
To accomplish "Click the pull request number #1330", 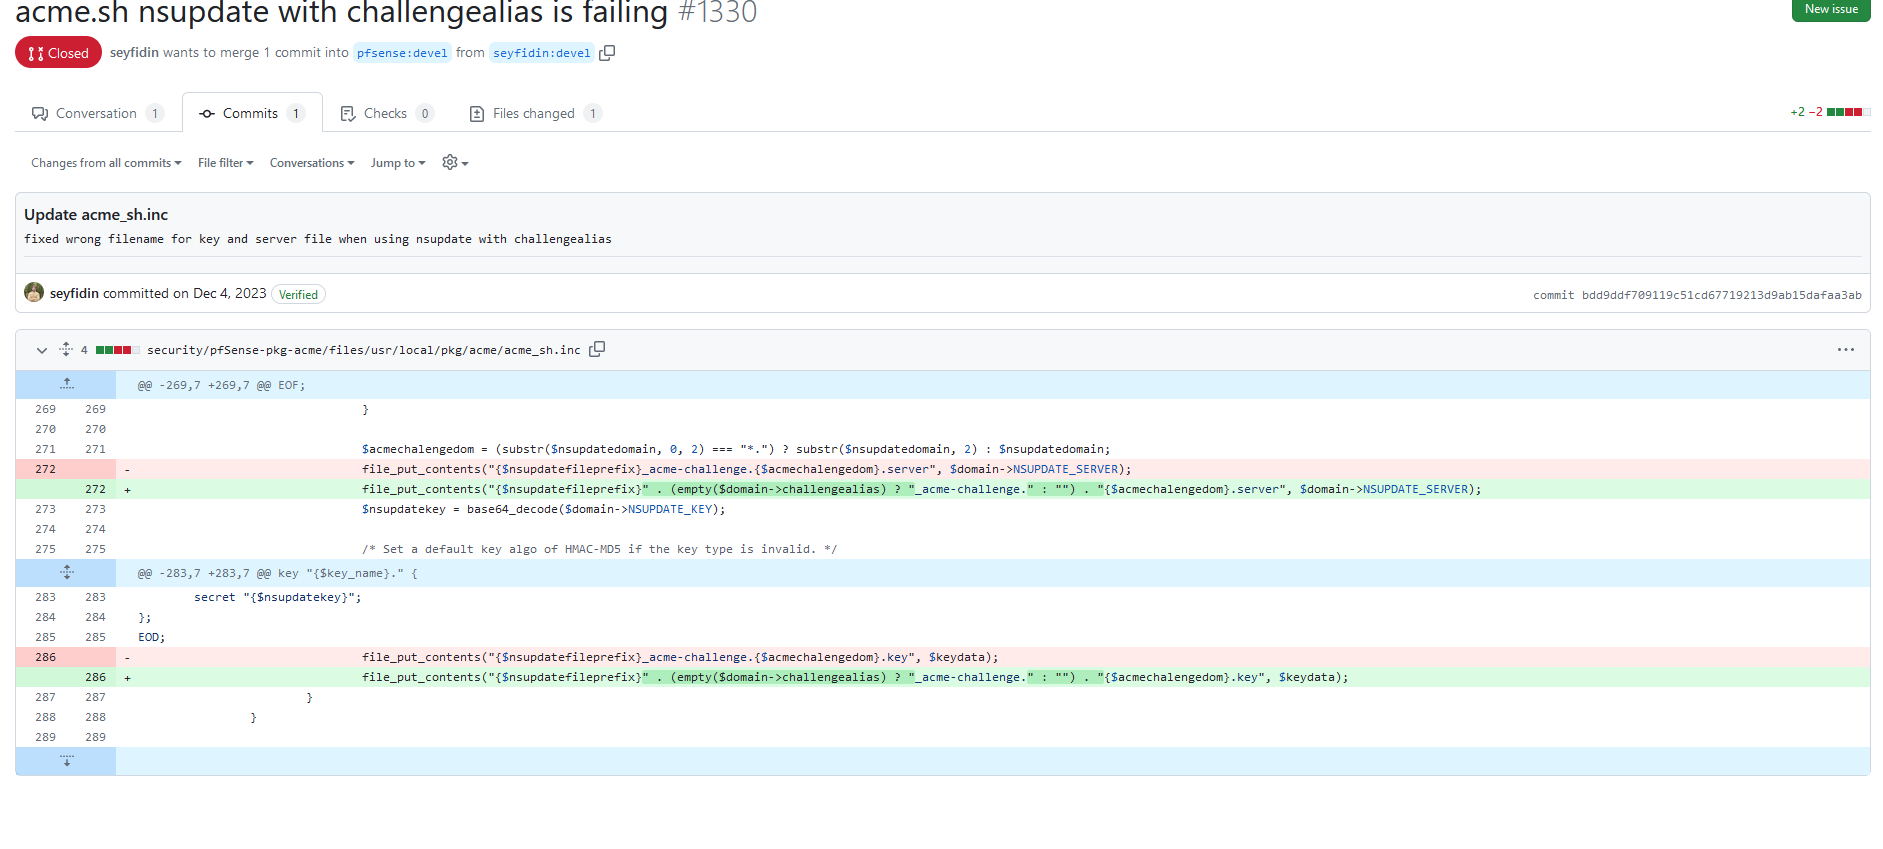I will pyautogui.click(x=717, y=13).
